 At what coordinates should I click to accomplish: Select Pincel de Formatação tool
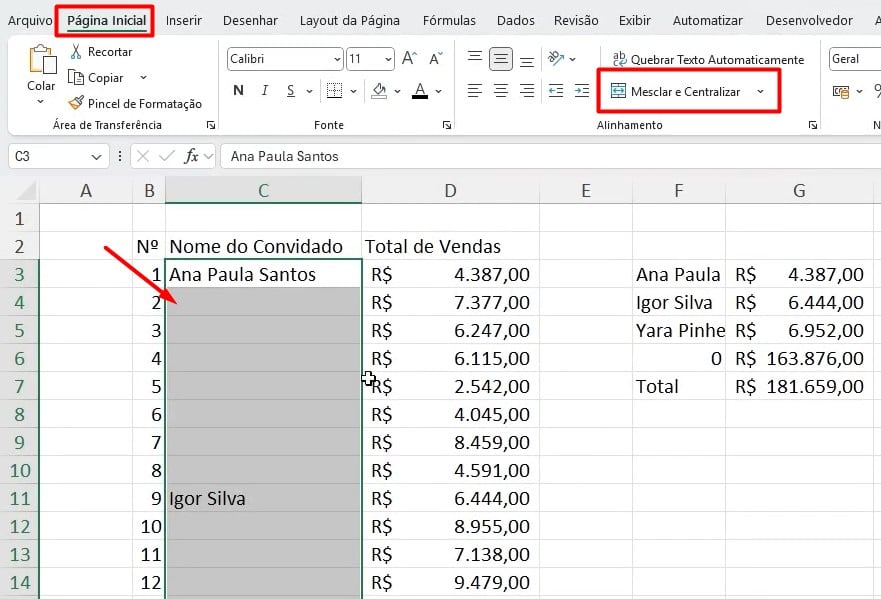coord(135,103)
